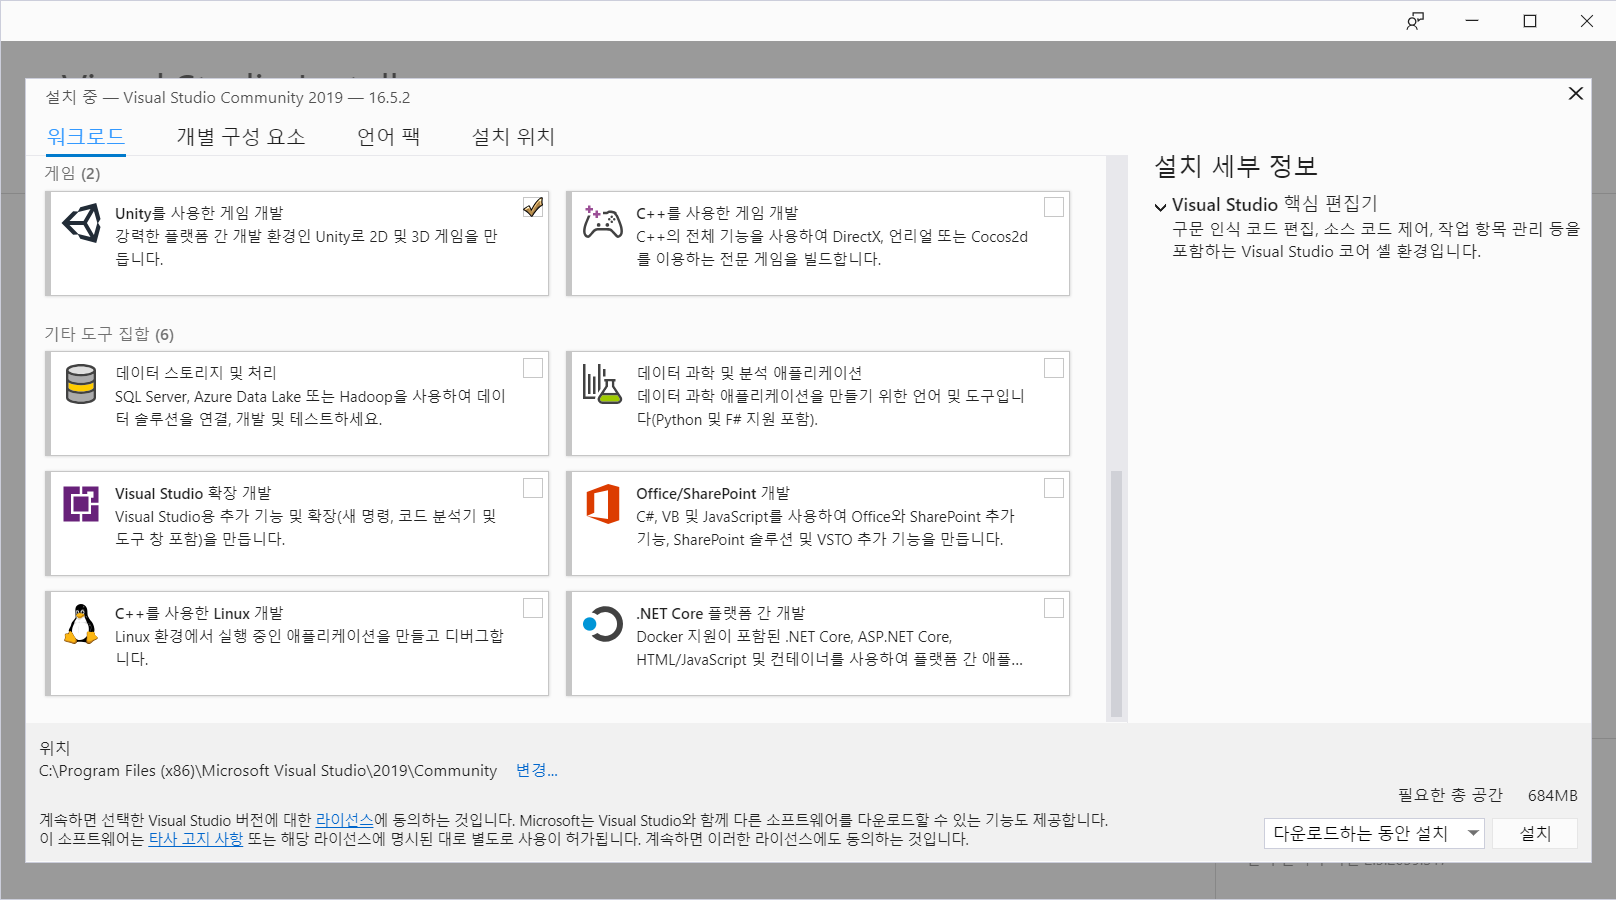Screen dimensions: 1616x900
Task: Click C++를 사용한 Linux 개발 title
Action: tap(199, 613)
